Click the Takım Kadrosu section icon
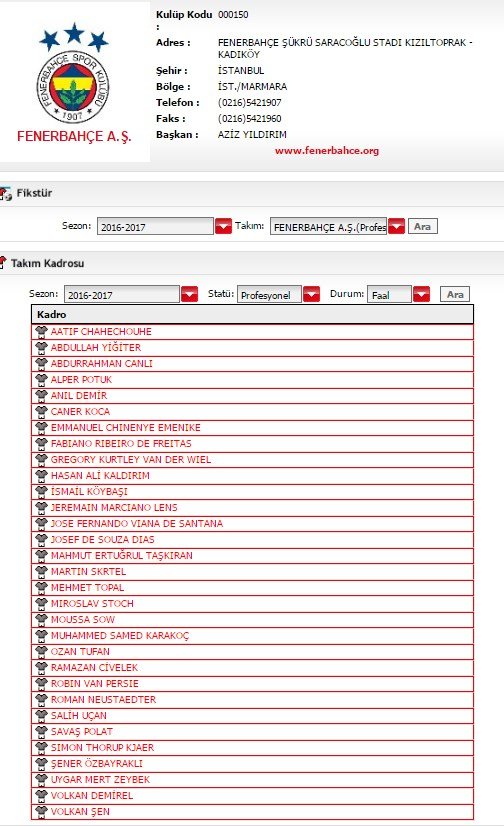 point(3,262)
